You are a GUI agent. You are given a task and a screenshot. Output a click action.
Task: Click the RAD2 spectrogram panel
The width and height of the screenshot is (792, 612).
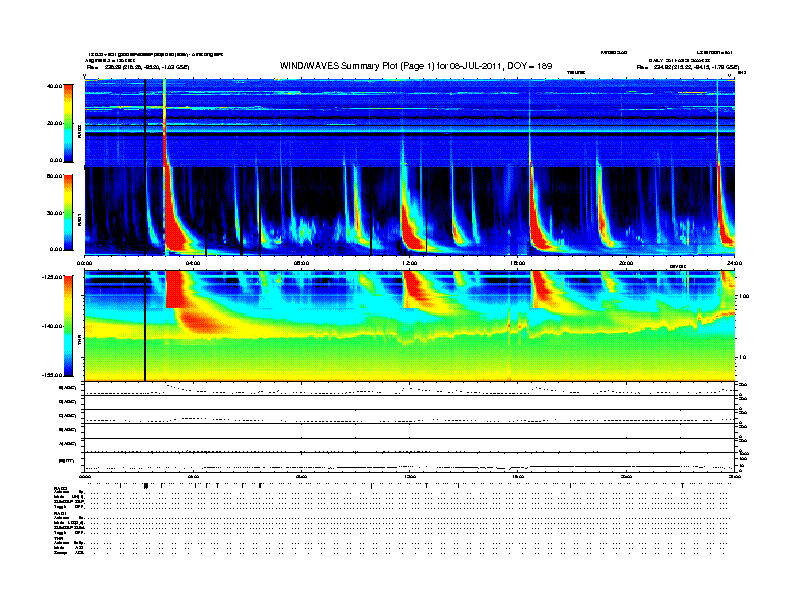[x=410, y=123]
